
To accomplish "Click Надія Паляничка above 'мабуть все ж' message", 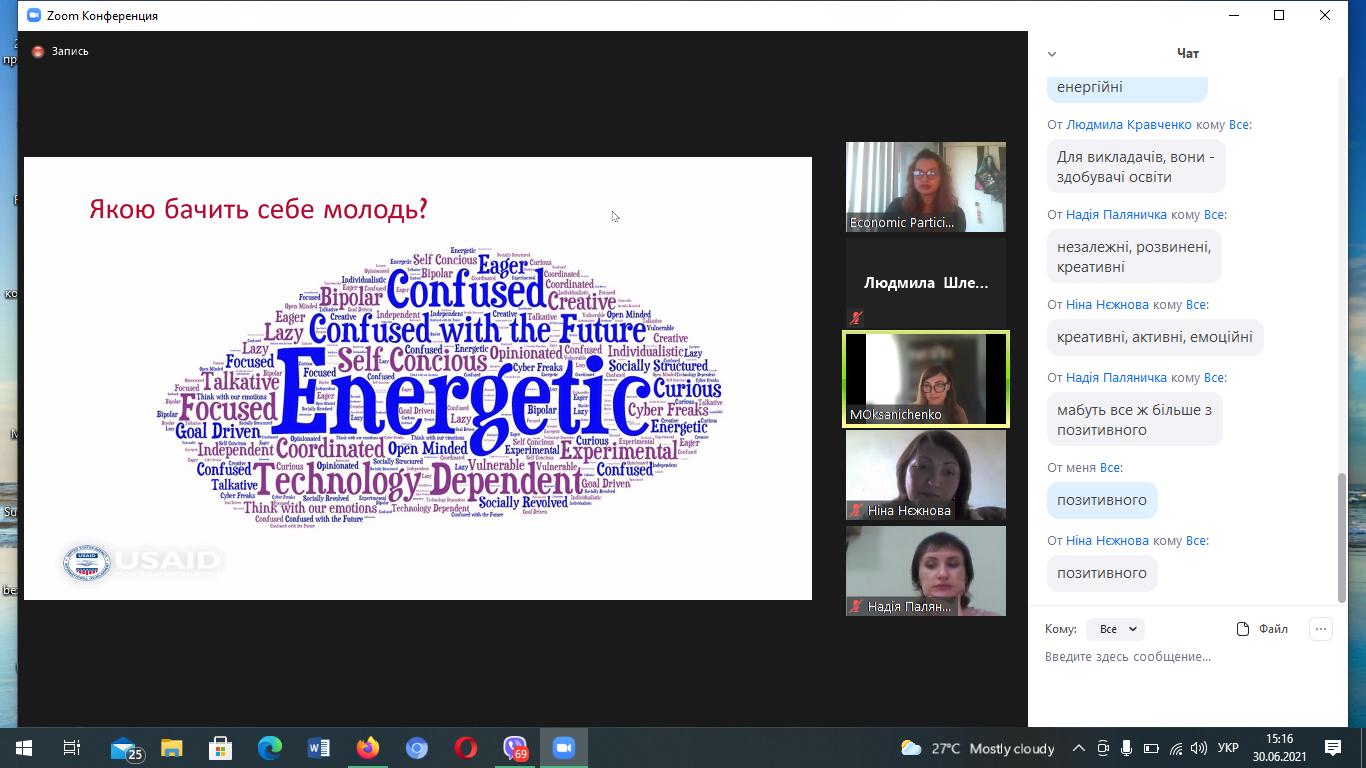I will tap(1116, 378).
